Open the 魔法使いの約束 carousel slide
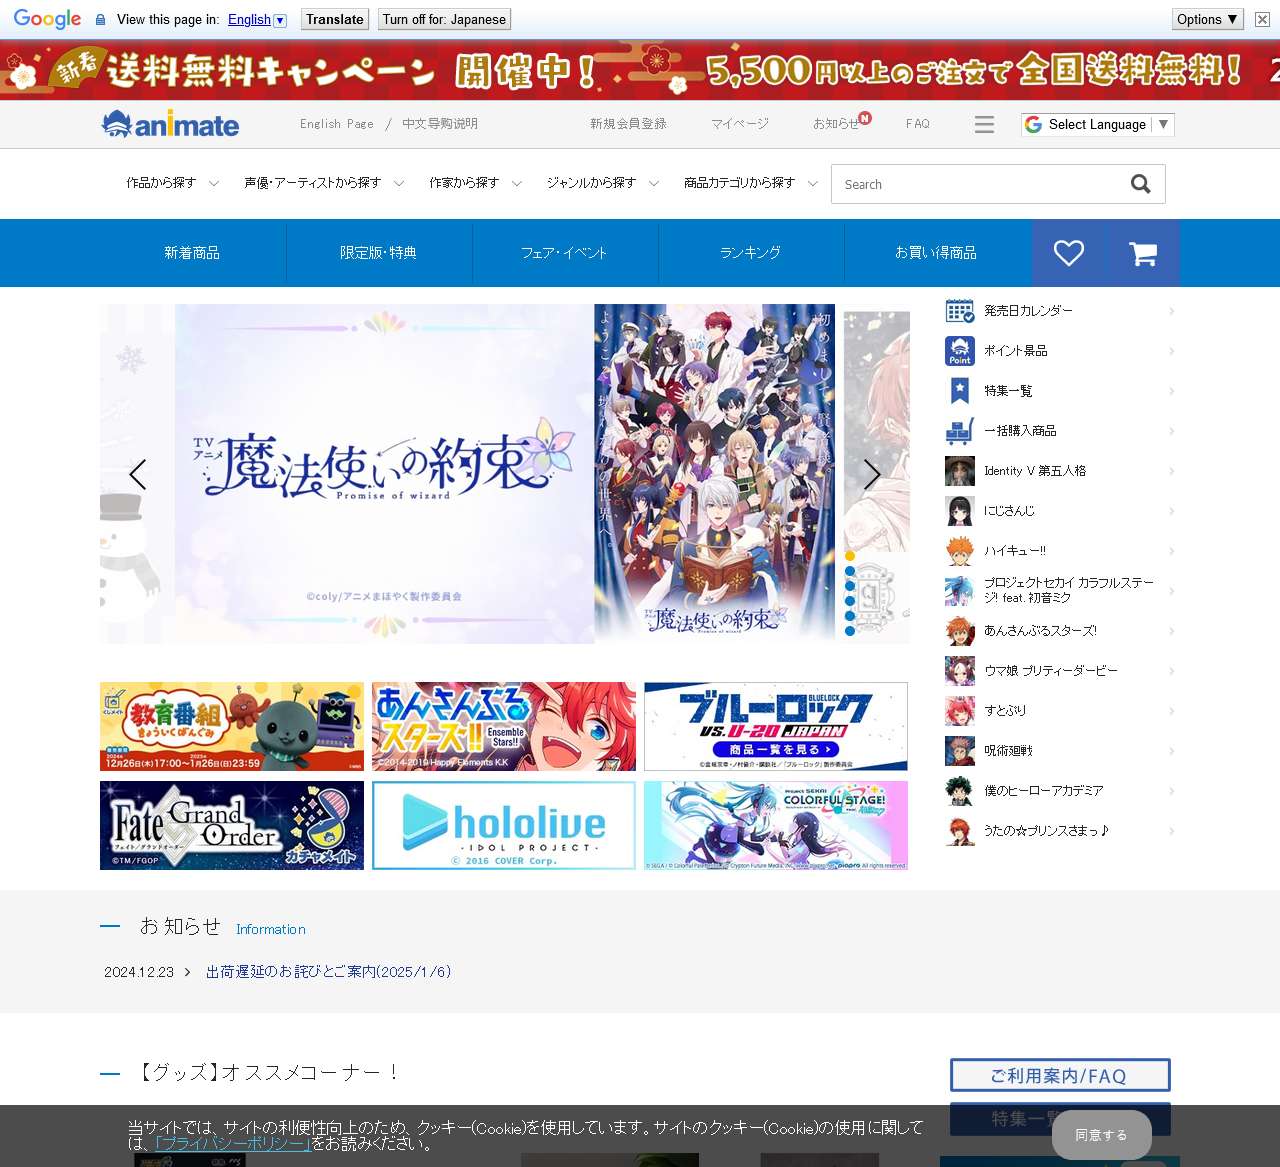 (x=505, y=474)
